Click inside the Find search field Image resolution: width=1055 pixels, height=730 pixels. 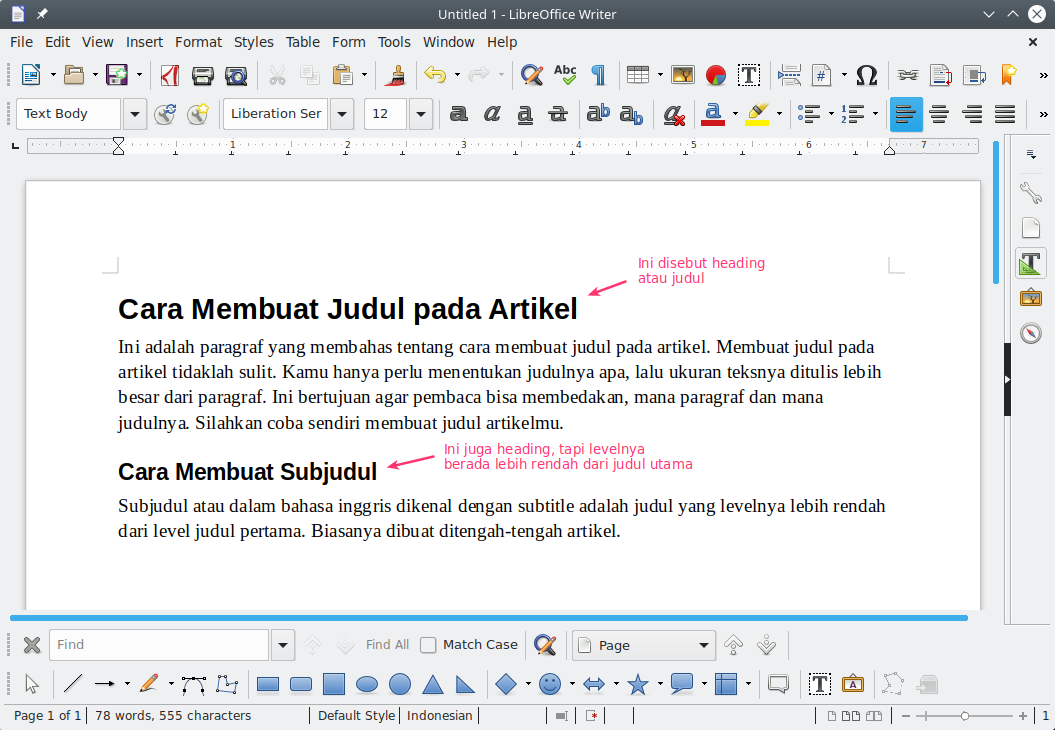click(x=158, y=644)
